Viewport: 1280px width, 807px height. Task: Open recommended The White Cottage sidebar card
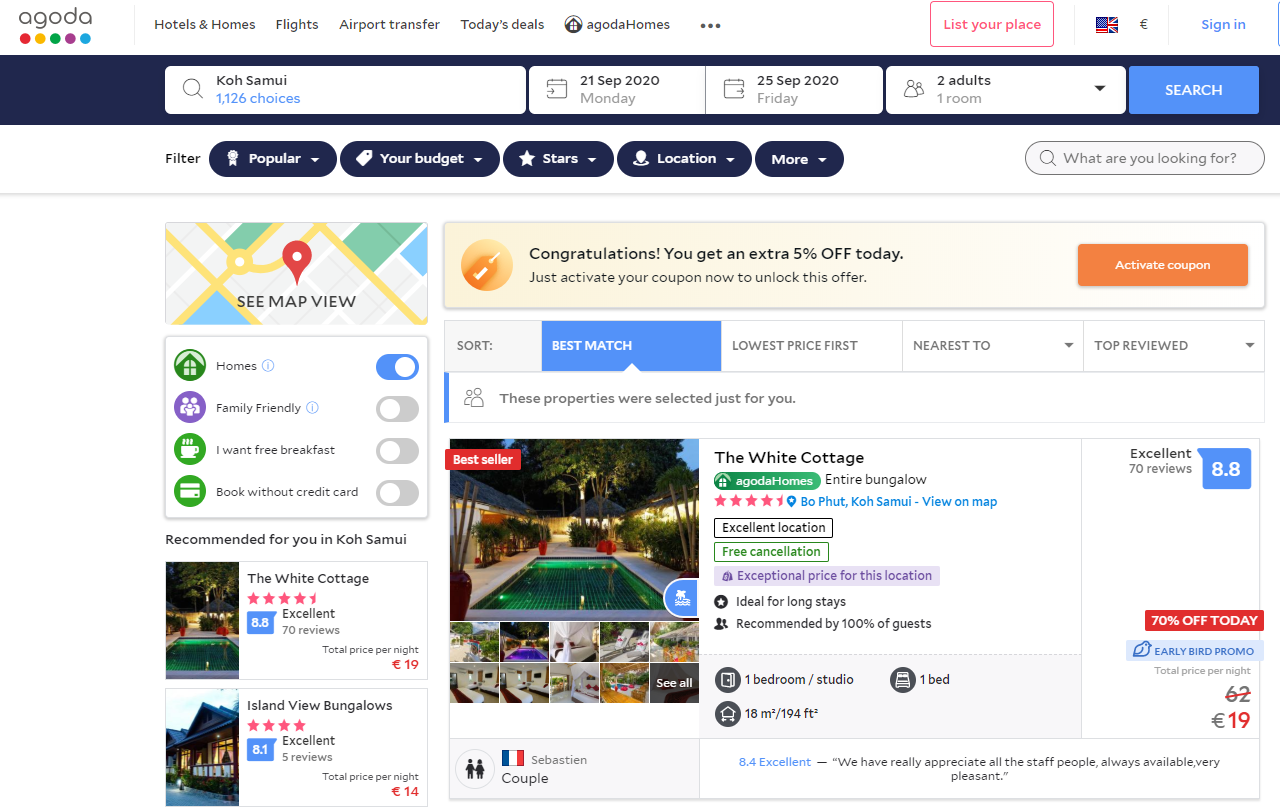tap(296, 621)
